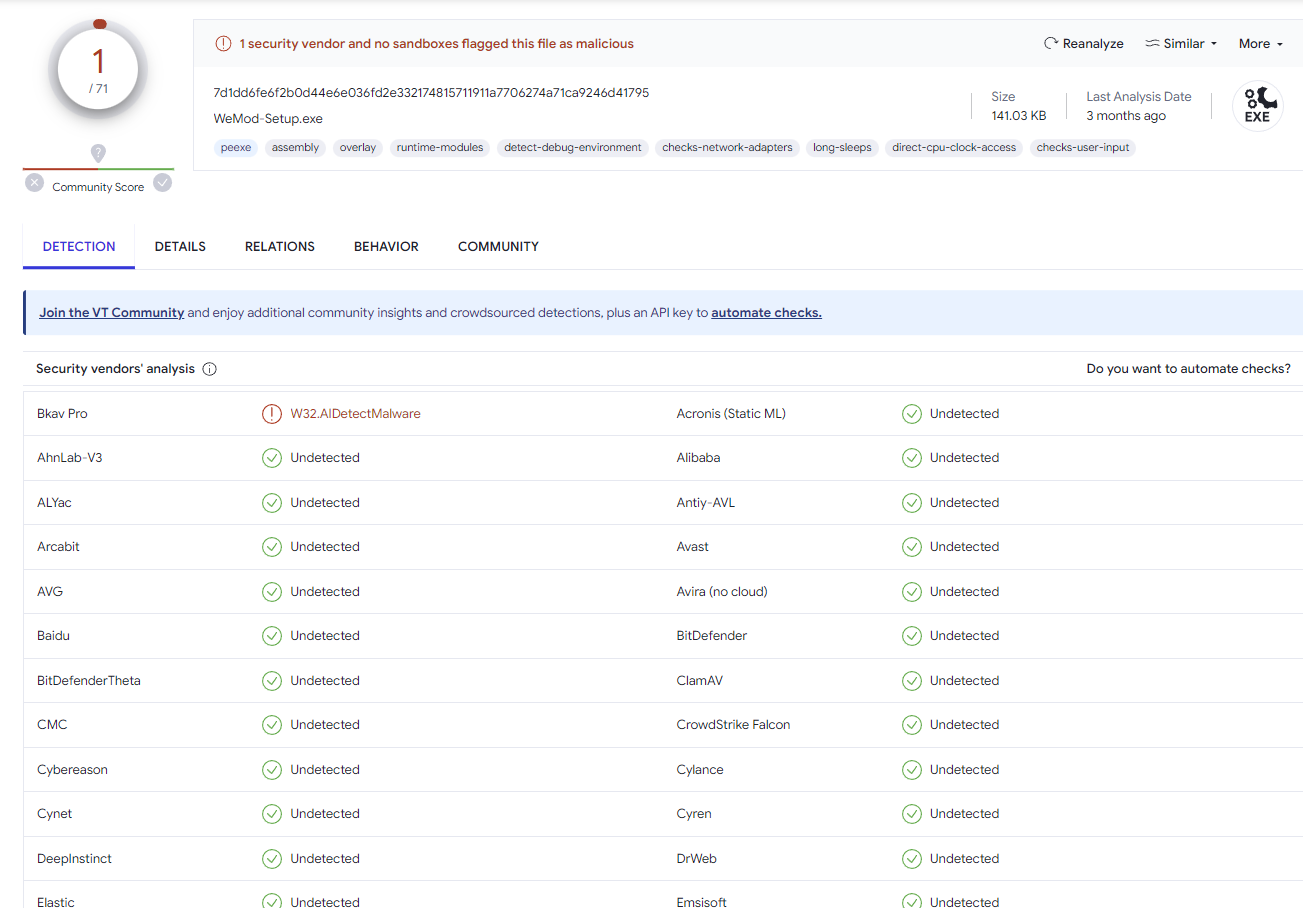
Task: Switch to the COMMUNITY tab
Action: tap(498, 246)
